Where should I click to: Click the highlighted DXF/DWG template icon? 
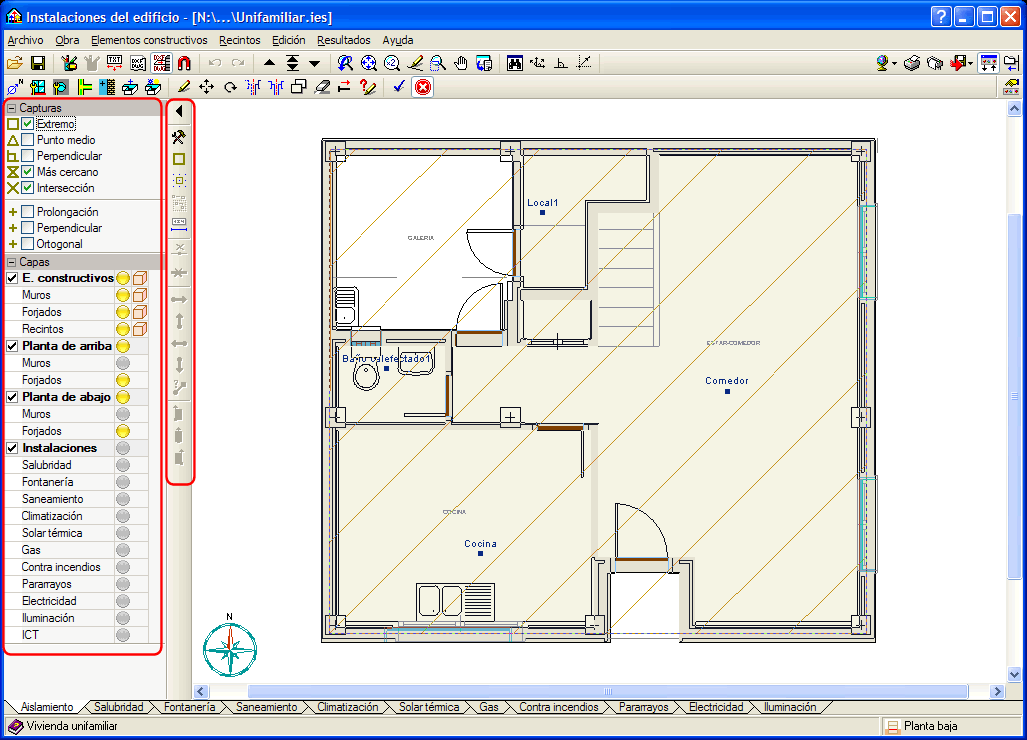(x=161, y=64)
